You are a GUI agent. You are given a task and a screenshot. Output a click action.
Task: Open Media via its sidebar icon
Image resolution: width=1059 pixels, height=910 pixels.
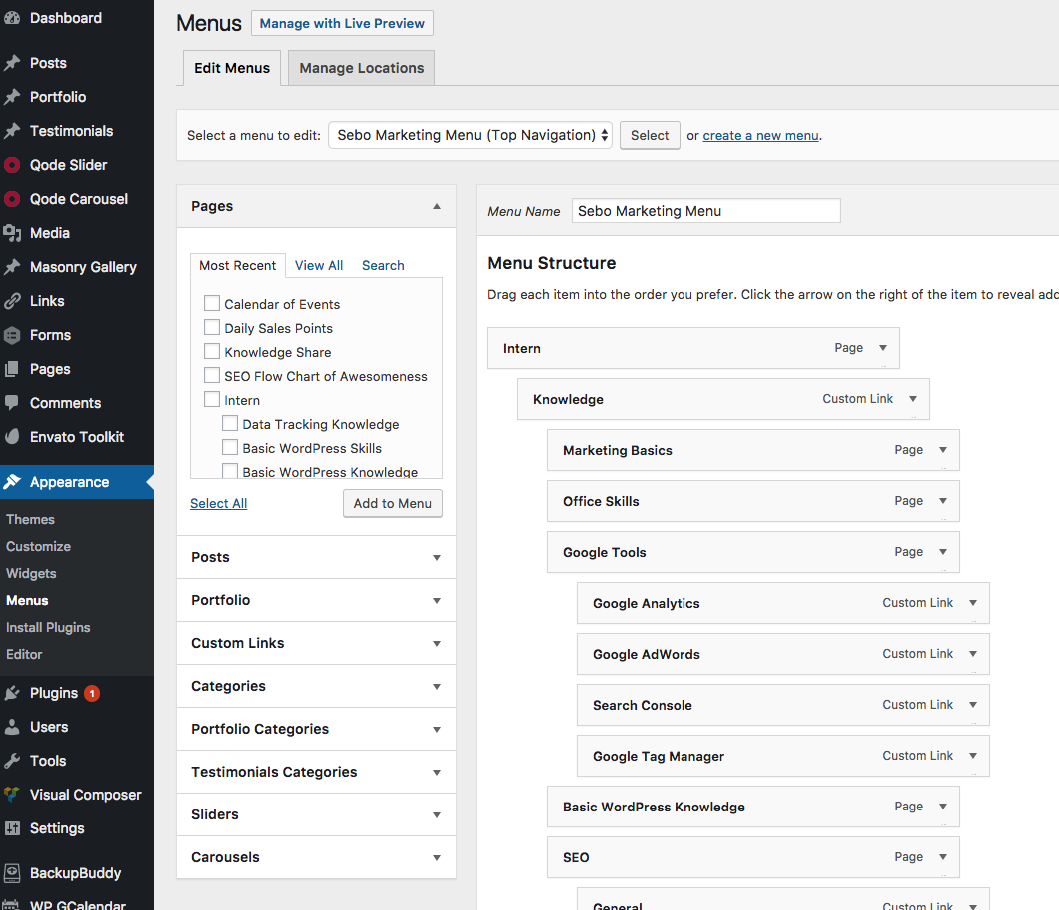12,233
